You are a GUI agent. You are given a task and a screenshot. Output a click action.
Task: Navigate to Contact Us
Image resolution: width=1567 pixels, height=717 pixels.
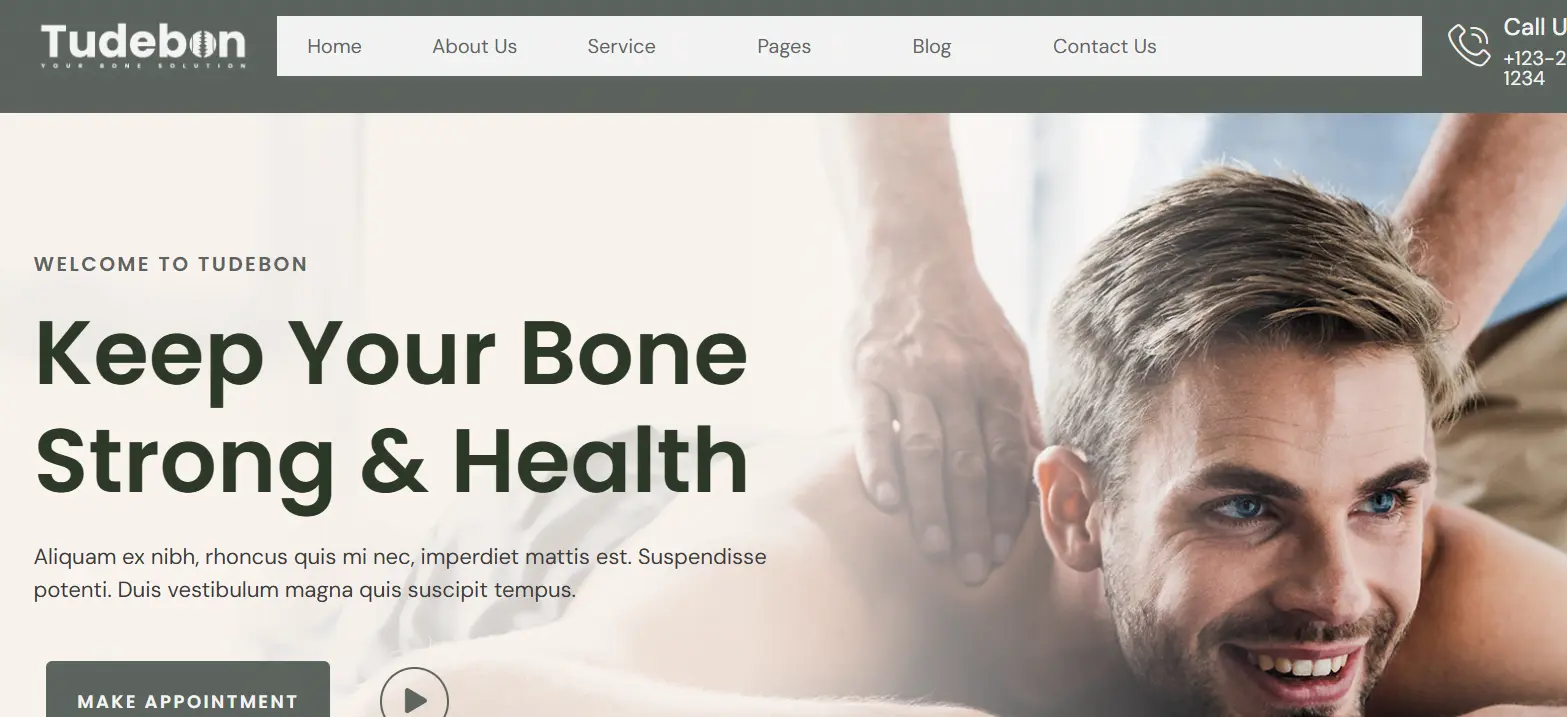[x=1104, y=46]
